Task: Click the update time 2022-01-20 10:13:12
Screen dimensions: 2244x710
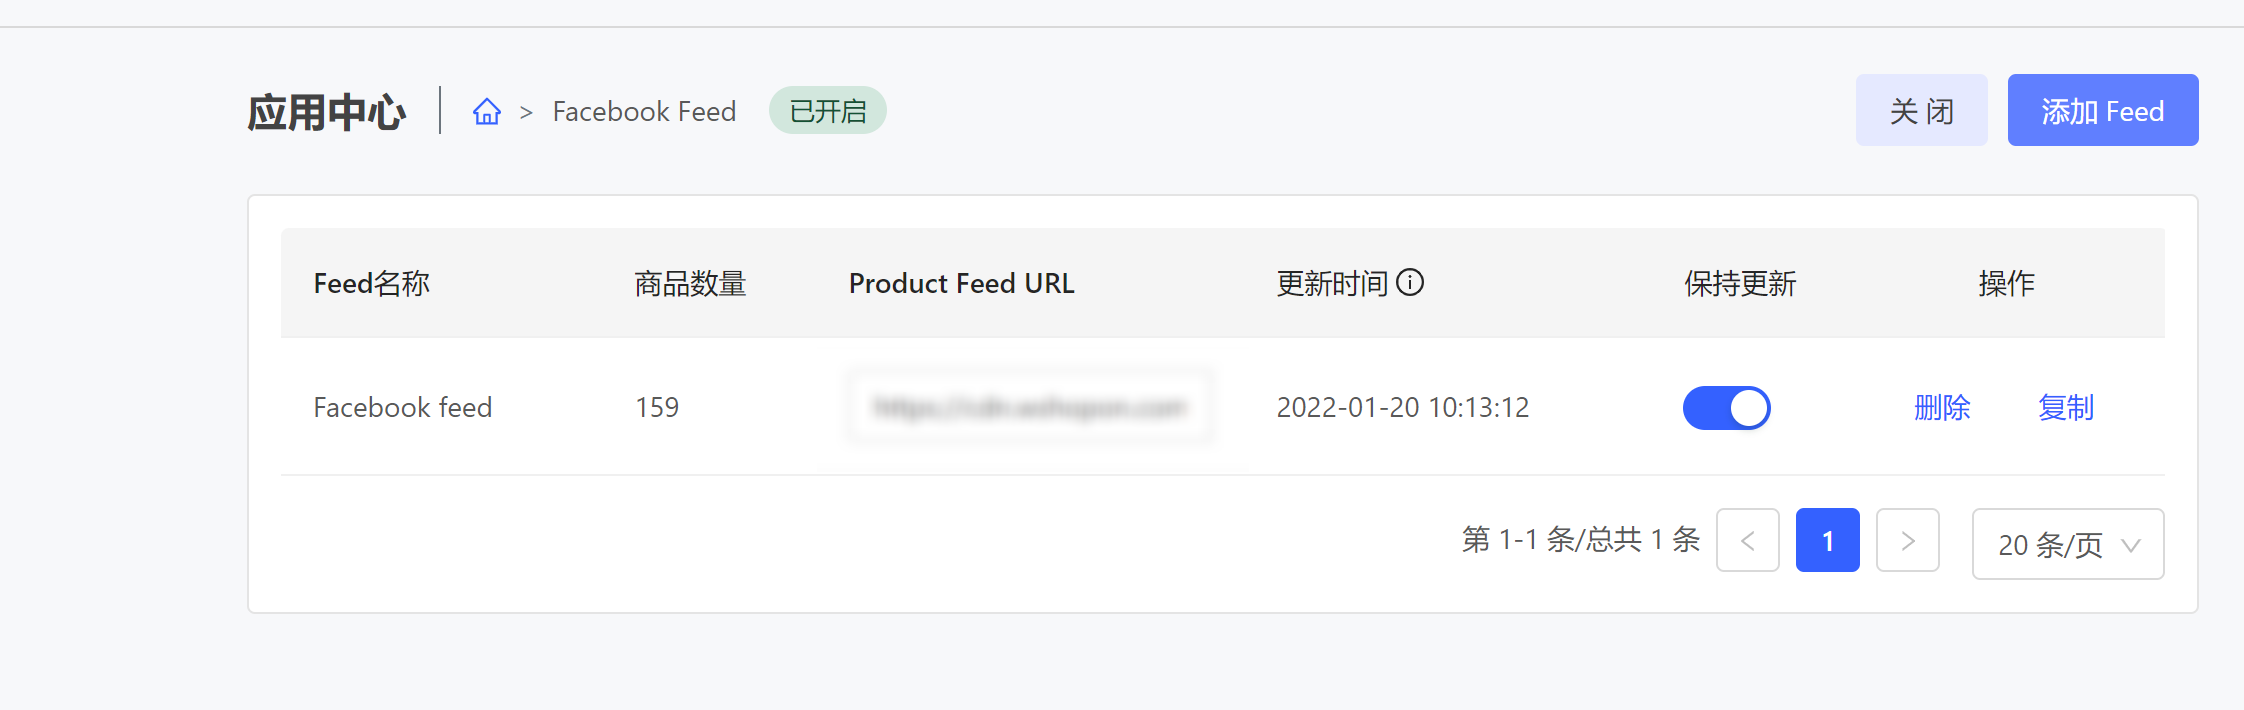Action: (1402, 408)
